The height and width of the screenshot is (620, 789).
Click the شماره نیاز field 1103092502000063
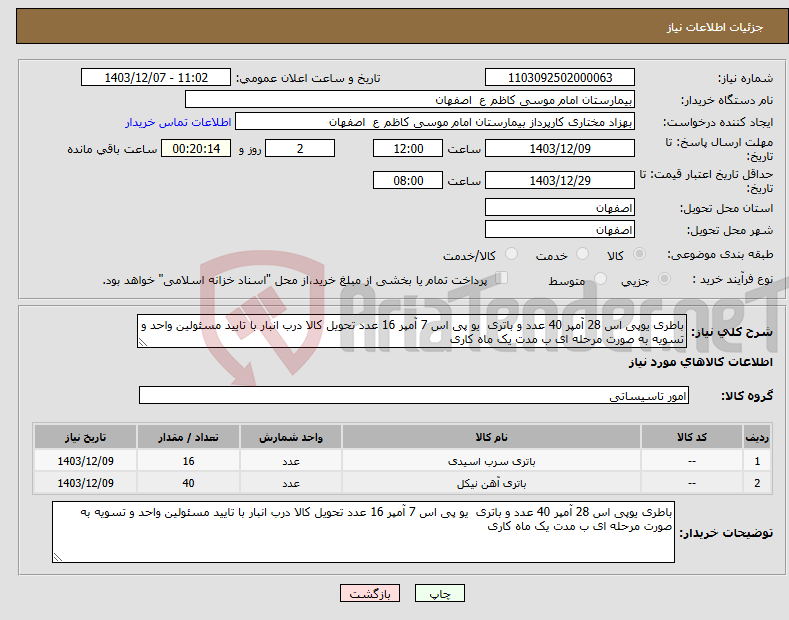click(x=560, y=78)
